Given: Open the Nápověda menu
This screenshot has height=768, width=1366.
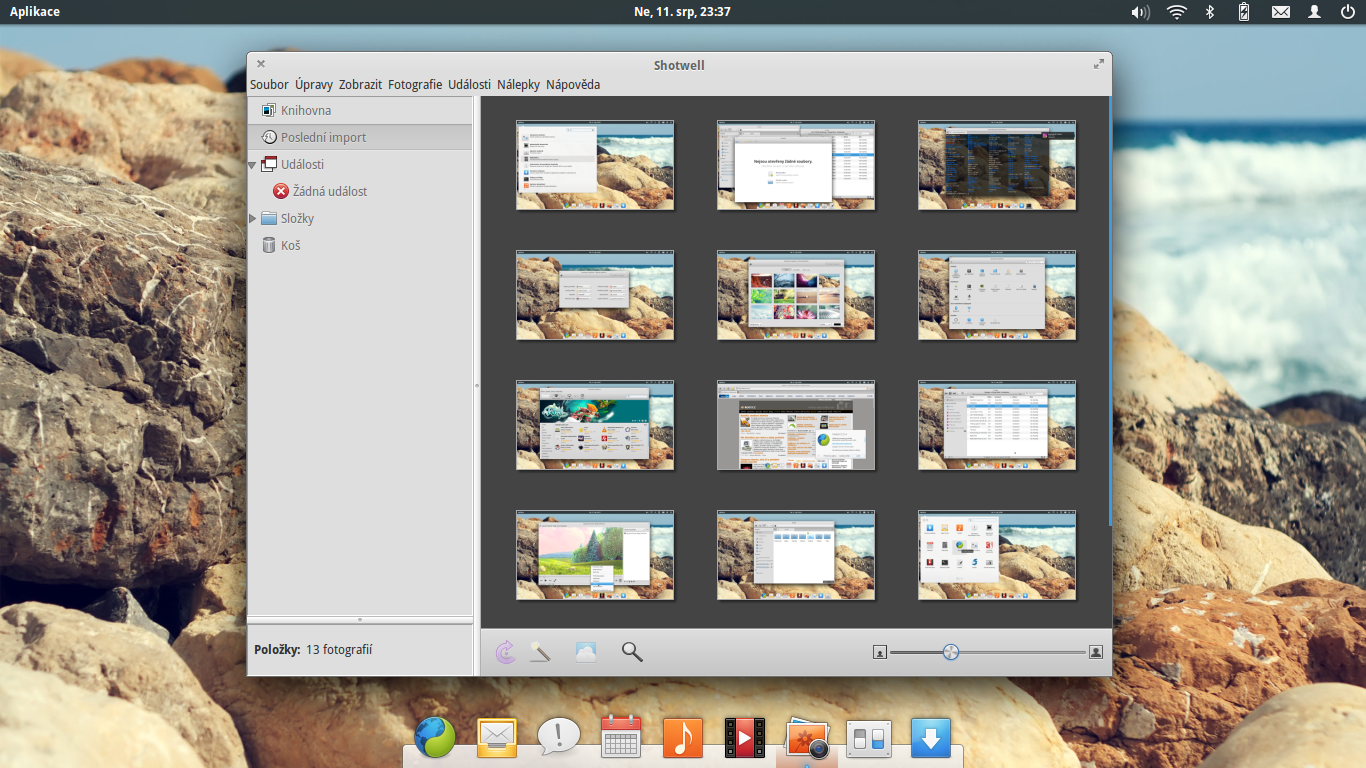Looking at the screenshot, I should pyautogui.click(x=571, y=85).
